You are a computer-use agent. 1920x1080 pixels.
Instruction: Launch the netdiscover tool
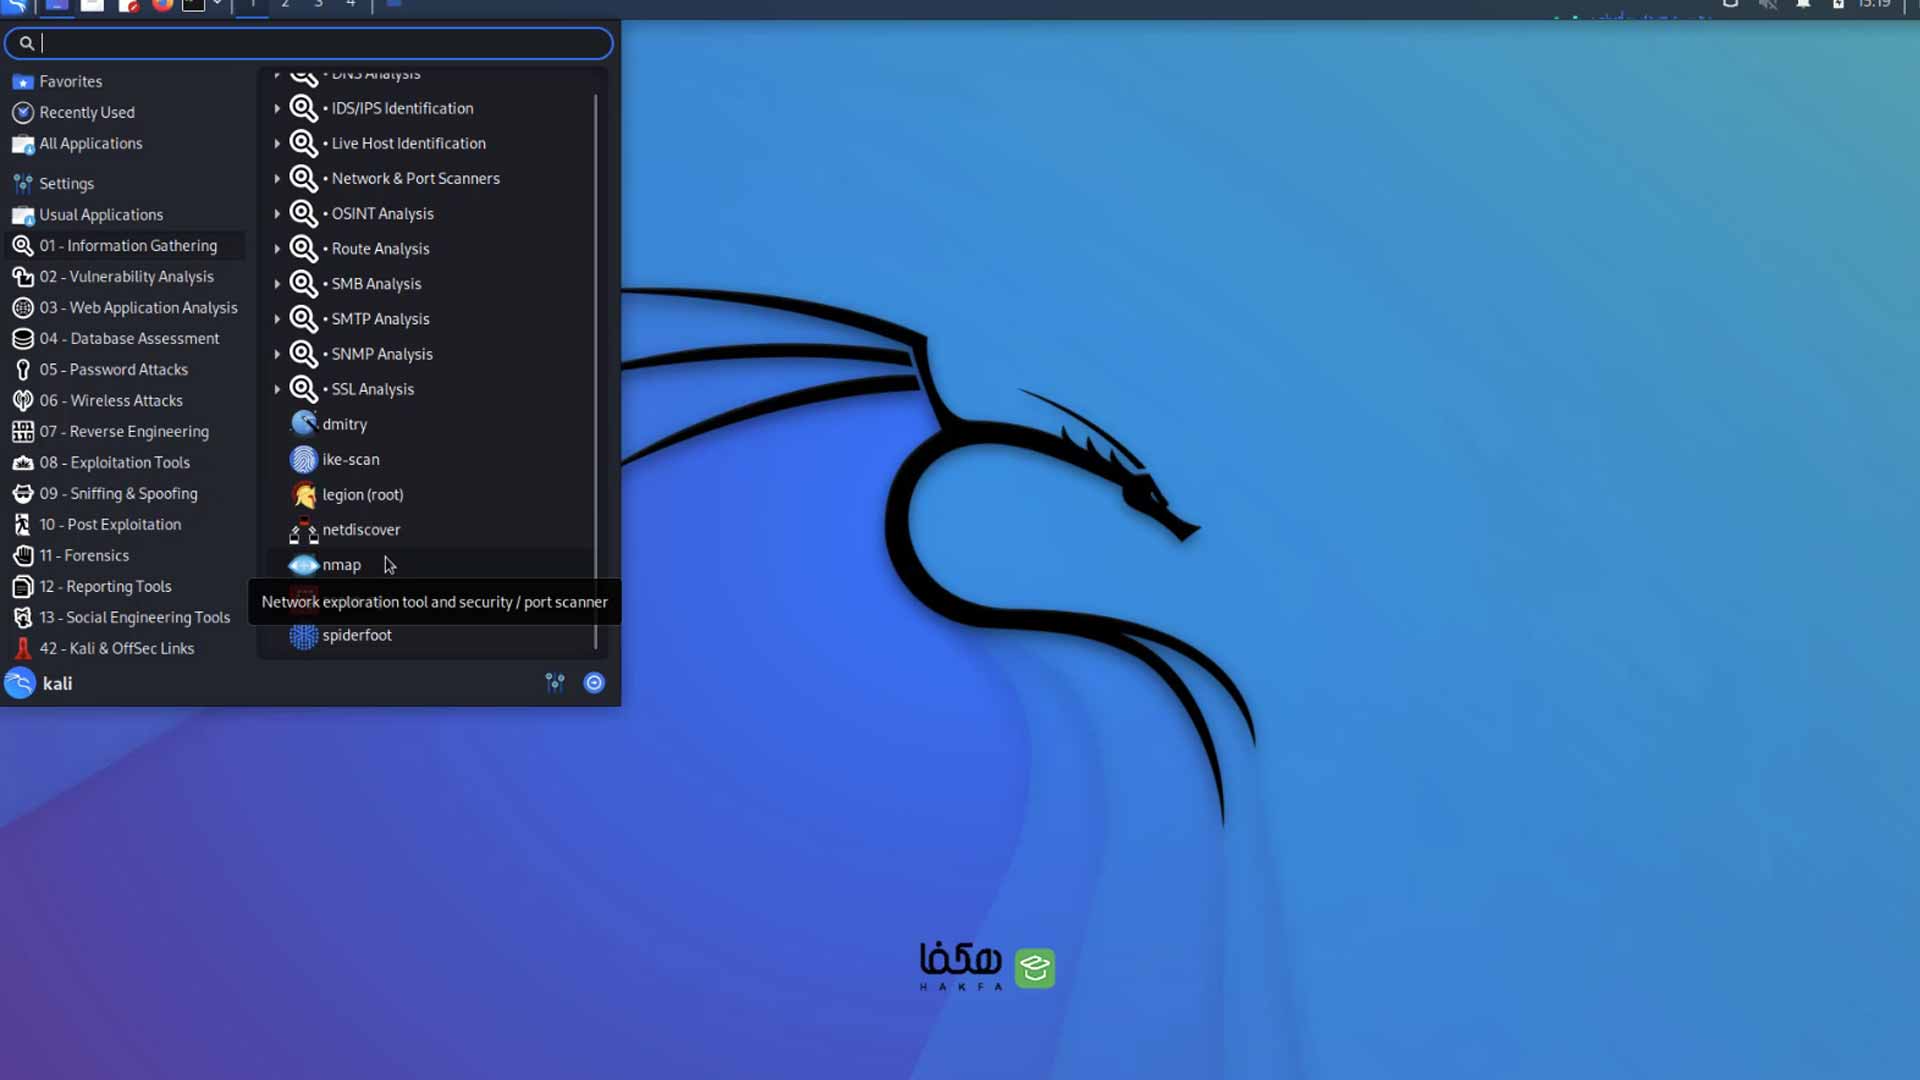431,529
